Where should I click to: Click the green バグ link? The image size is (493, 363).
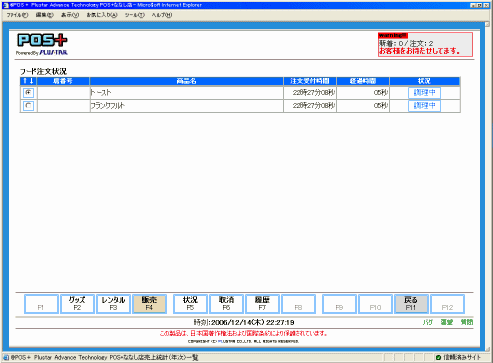tap(428, 322)
